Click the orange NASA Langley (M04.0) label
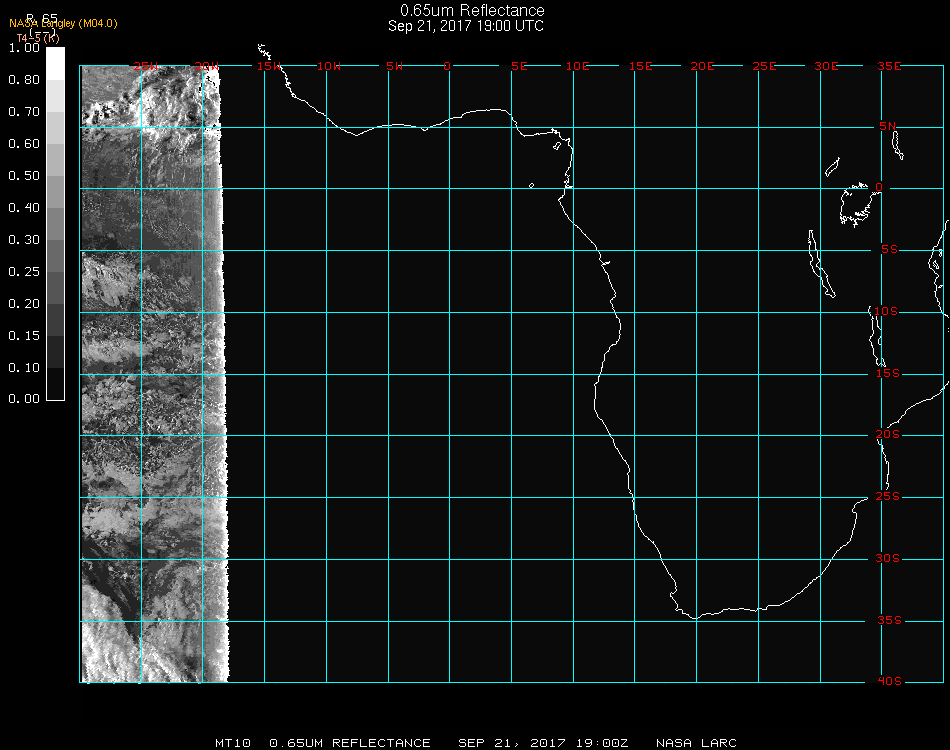Viewport: 950px width, 750px height. coord(63,24)
